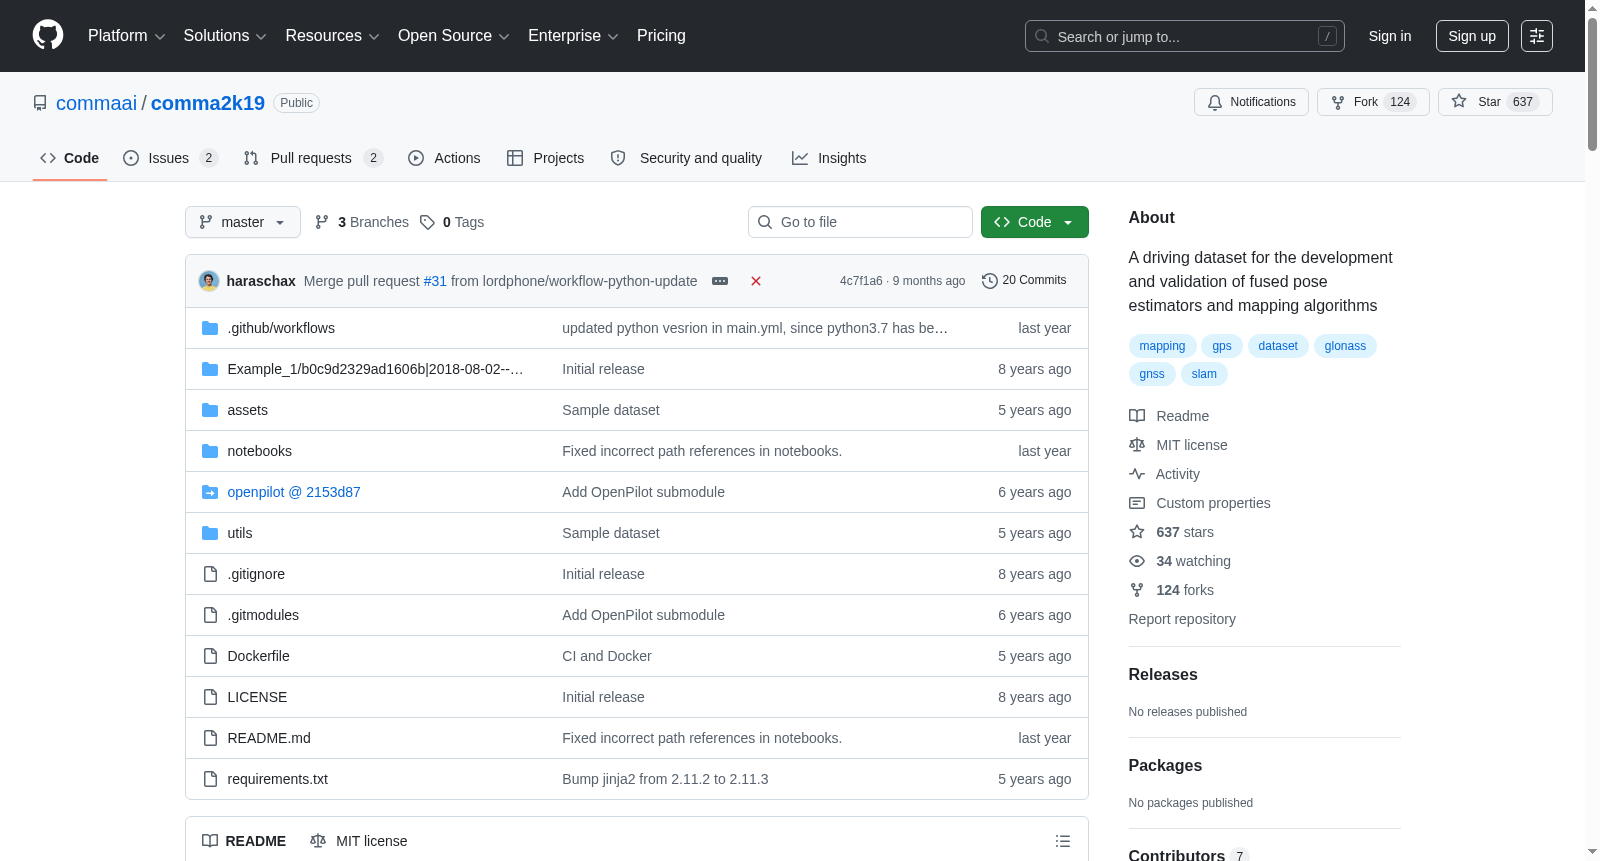
Task: View failed checks red X status icon
Action: coord(756,281)
